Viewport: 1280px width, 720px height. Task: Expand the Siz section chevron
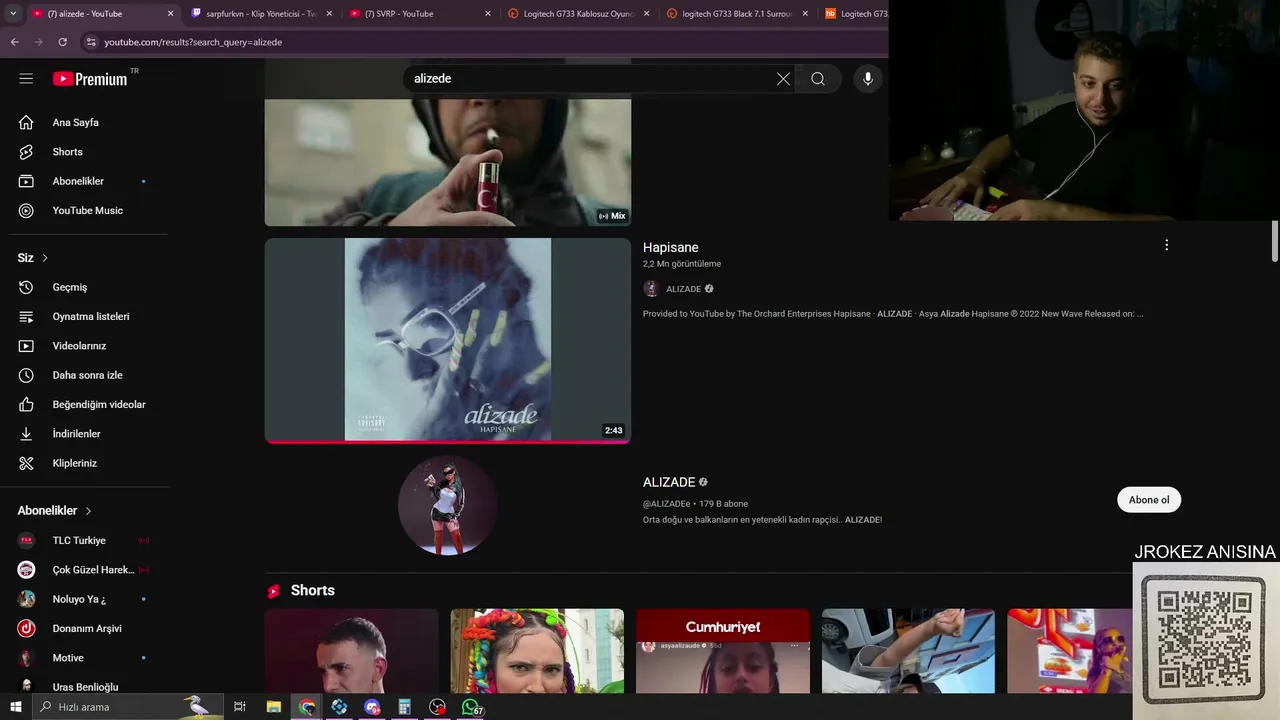pos(45,258)
